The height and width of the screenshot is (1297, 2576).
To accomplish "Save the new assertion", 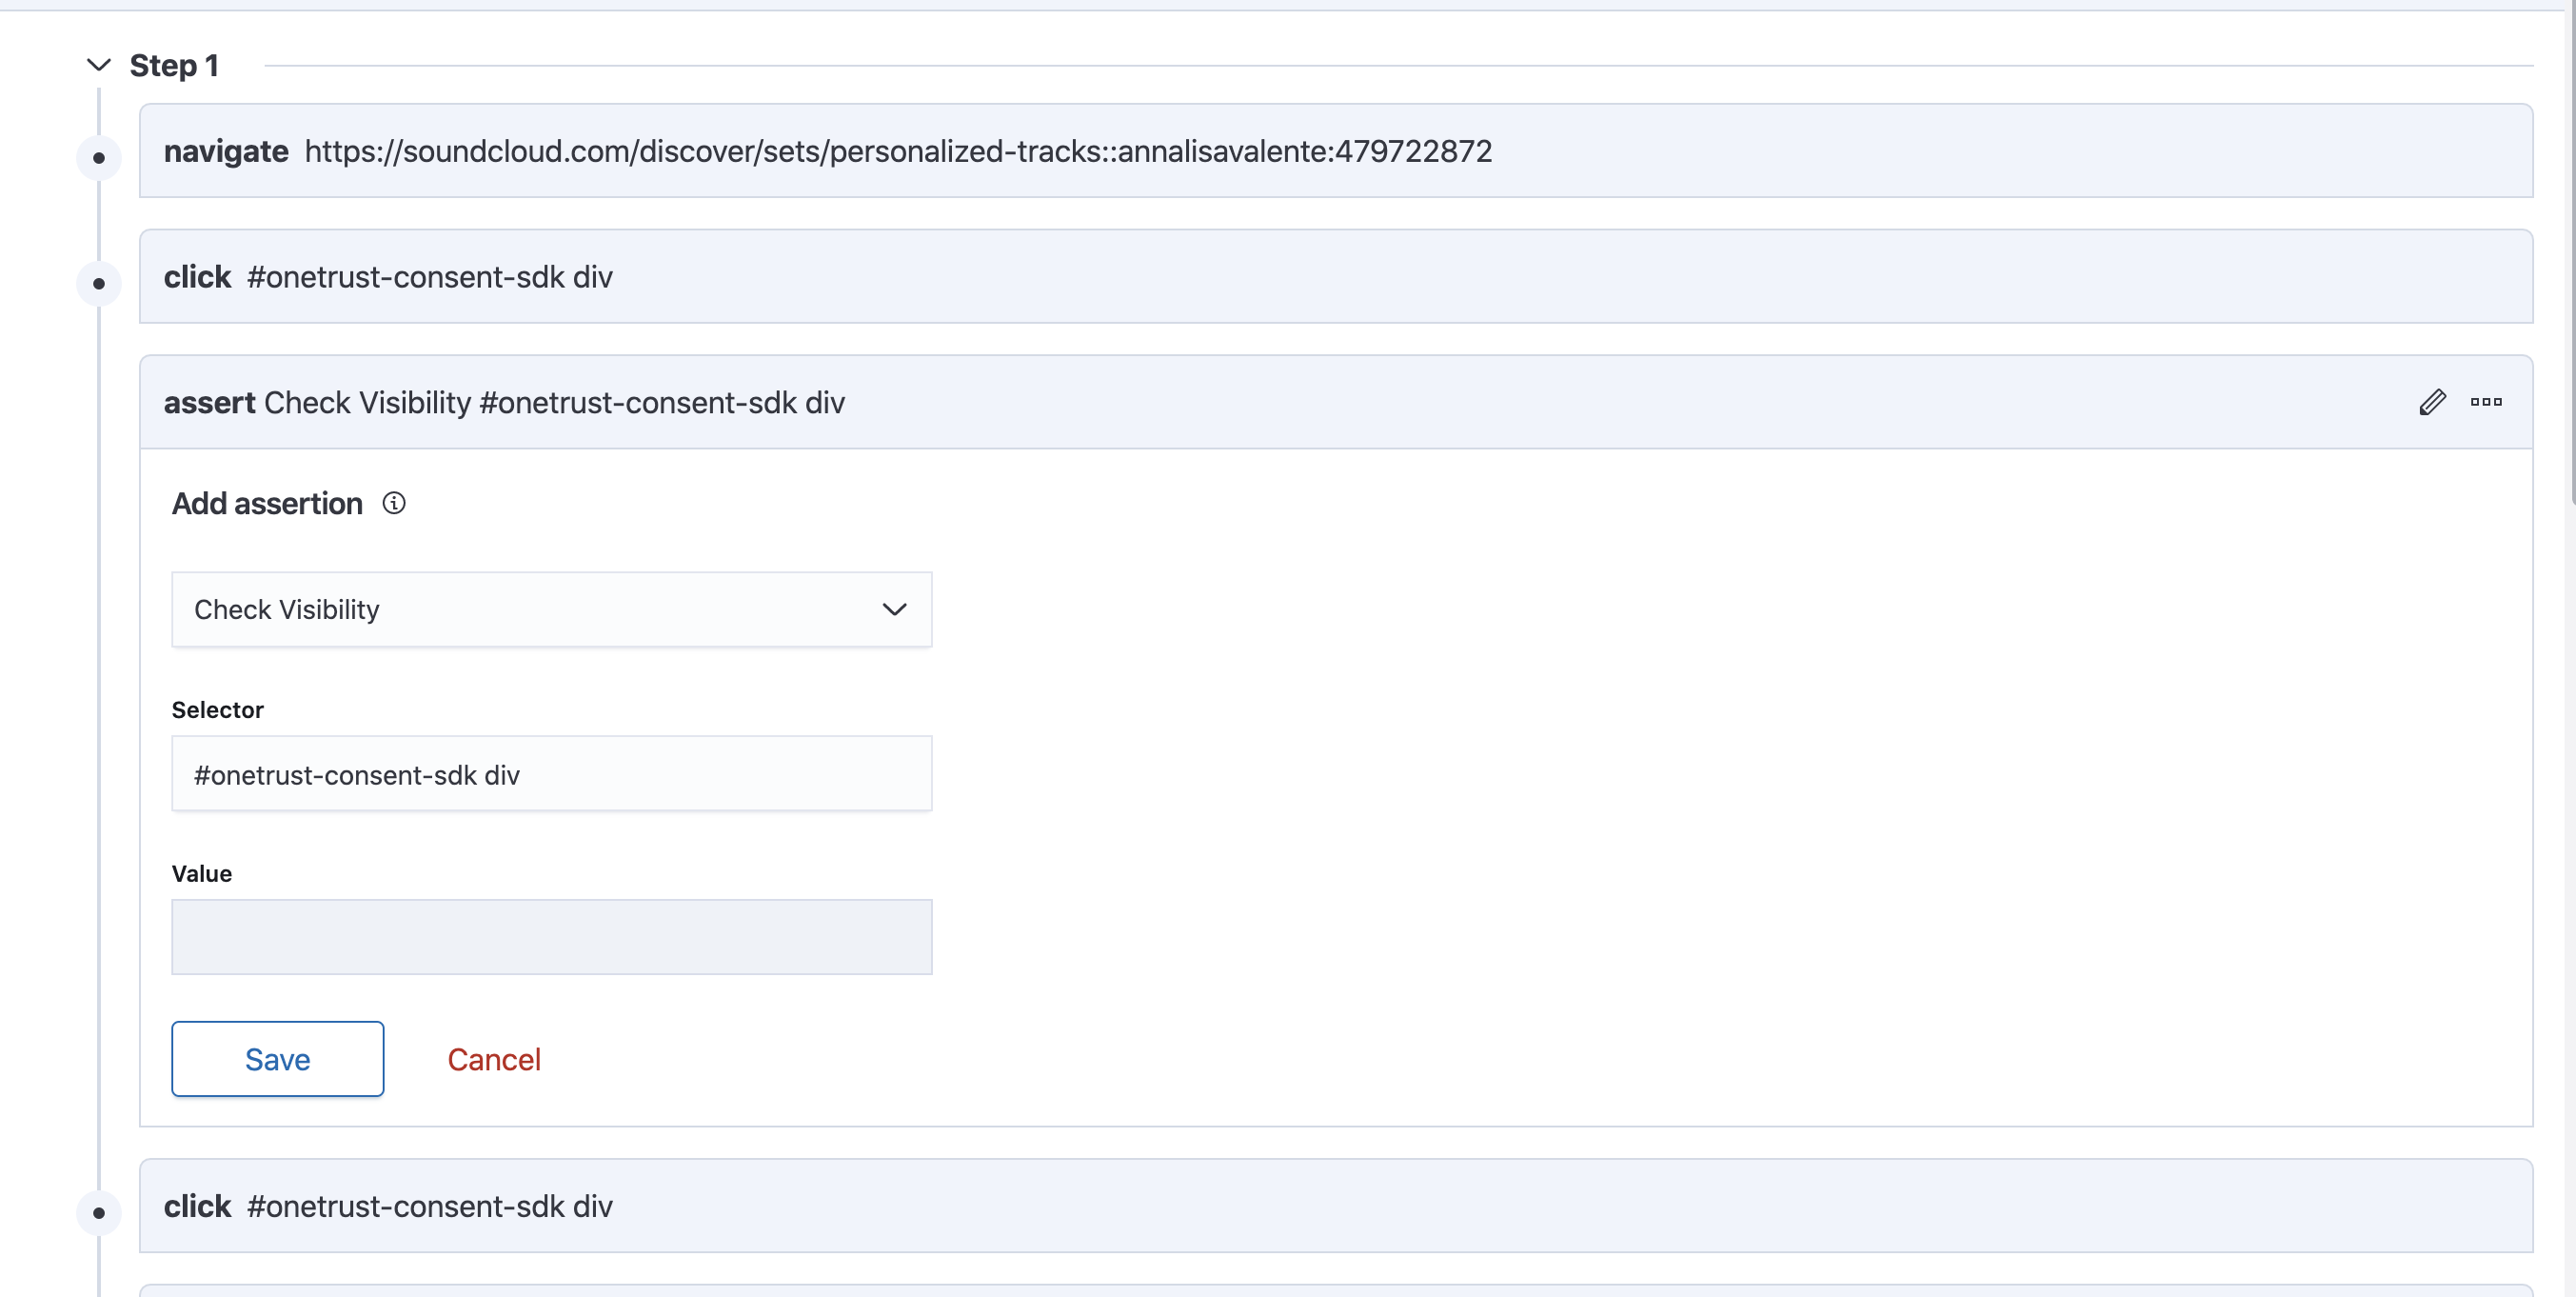I will click(277, 1058).
